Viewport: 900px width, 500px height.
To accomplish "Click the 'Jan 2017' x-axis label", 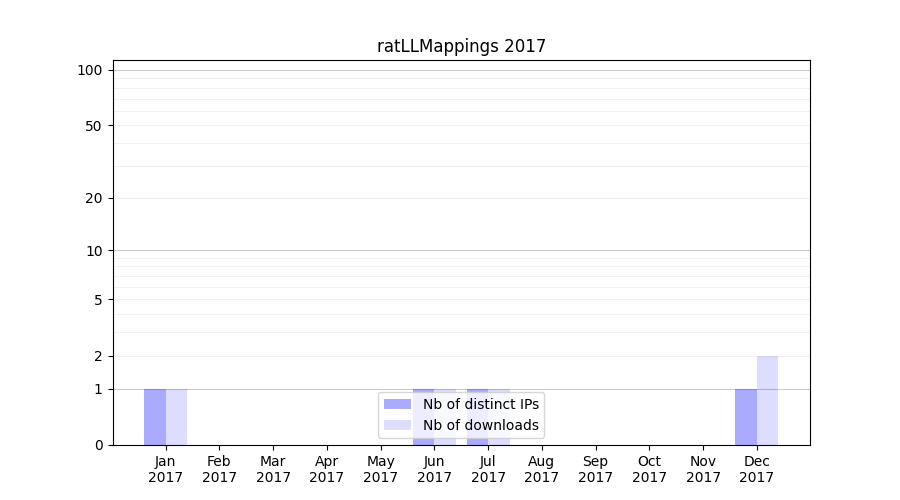I will 166,469.
